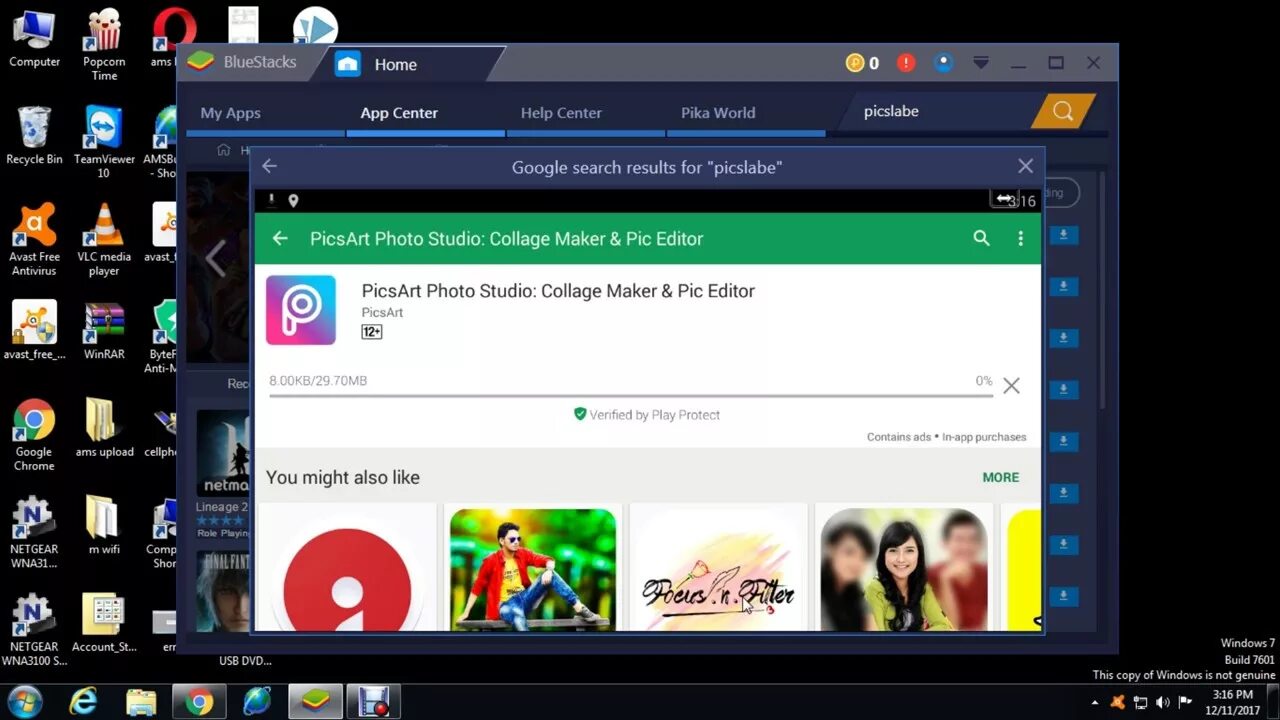Open the Home tab icon
Image resolution: width=1280 pixels, height=720 pixels.
tap(347, 64)
